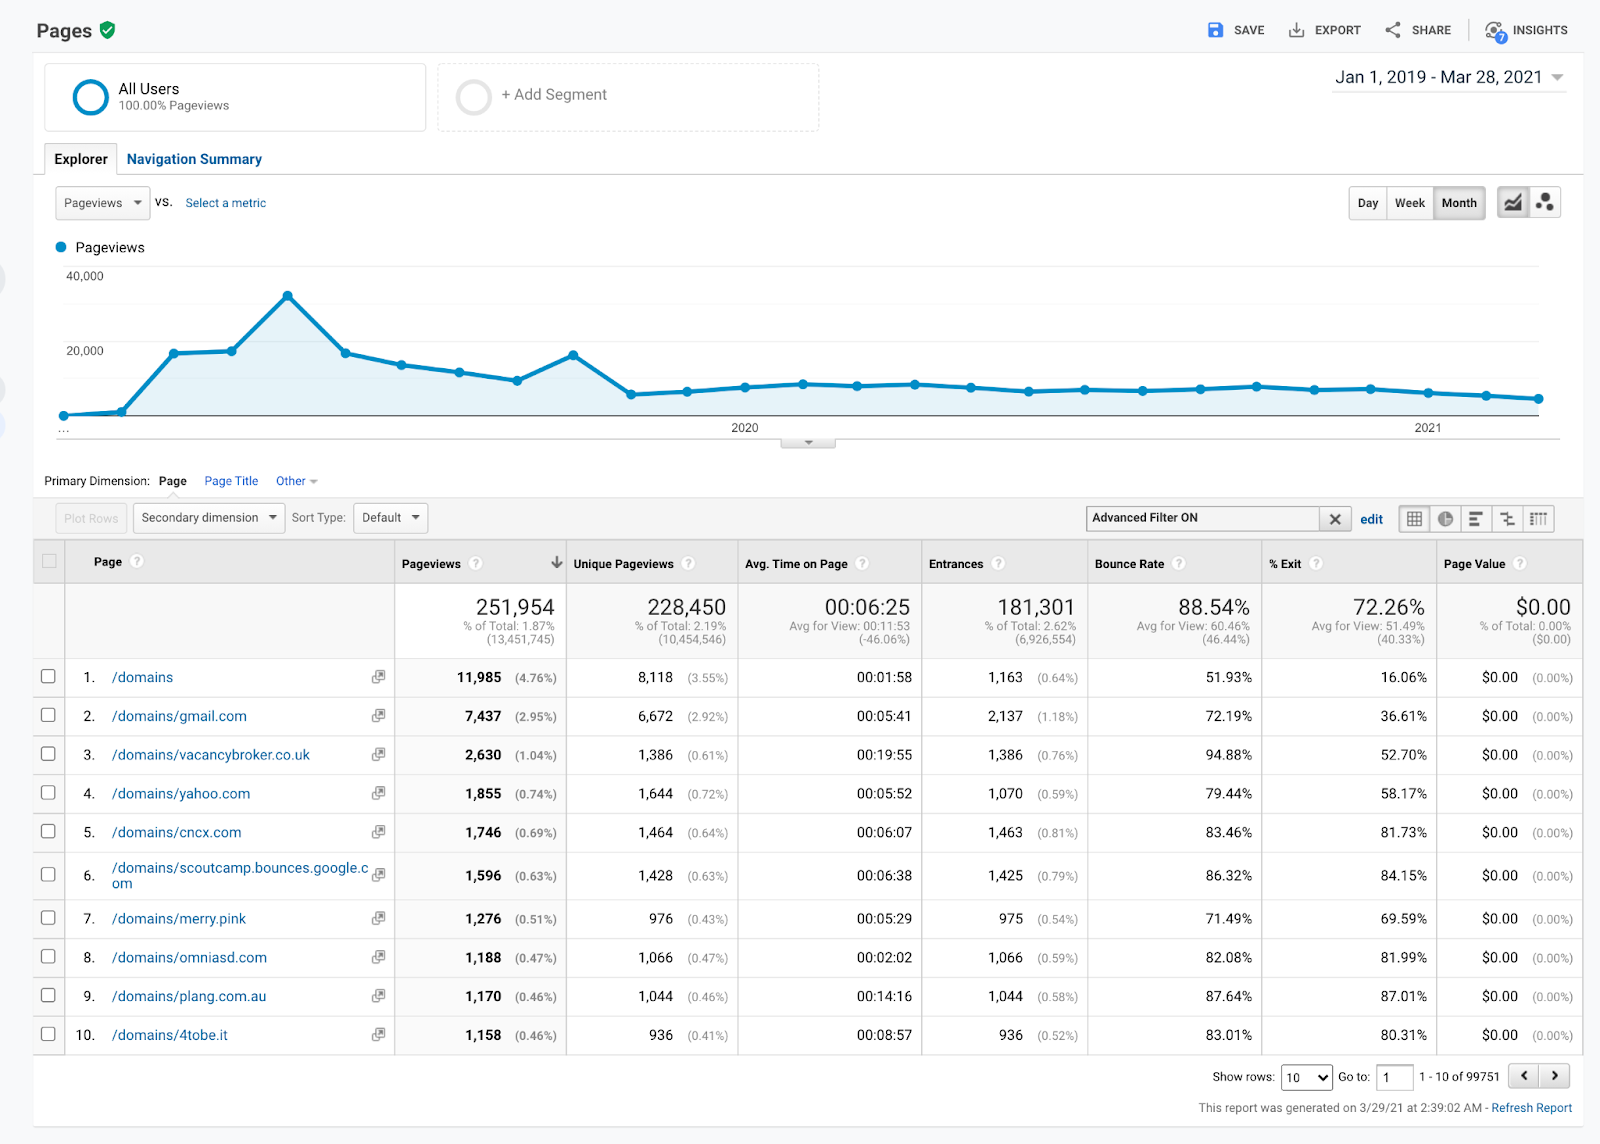Switch to motion chart icon
Screen dimensions: 1600x1144
coord(1545,203)
